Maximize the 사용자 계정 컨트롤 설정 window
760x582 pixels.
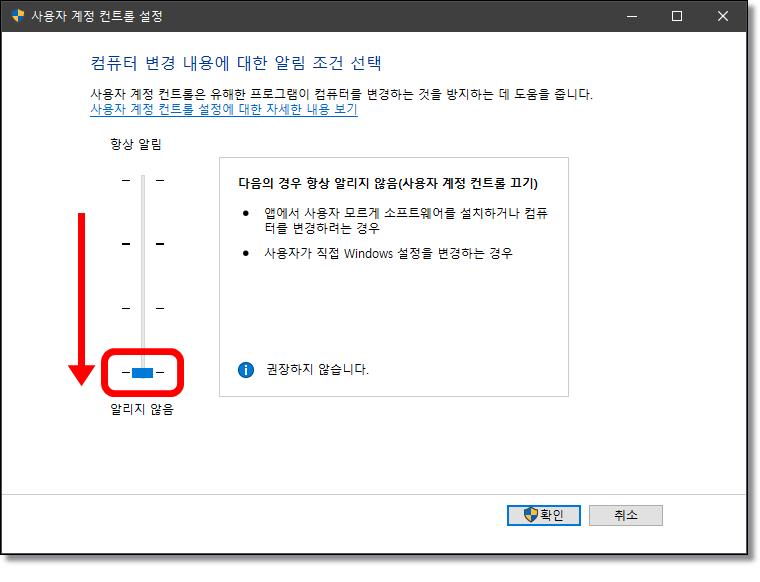(677, 16)
